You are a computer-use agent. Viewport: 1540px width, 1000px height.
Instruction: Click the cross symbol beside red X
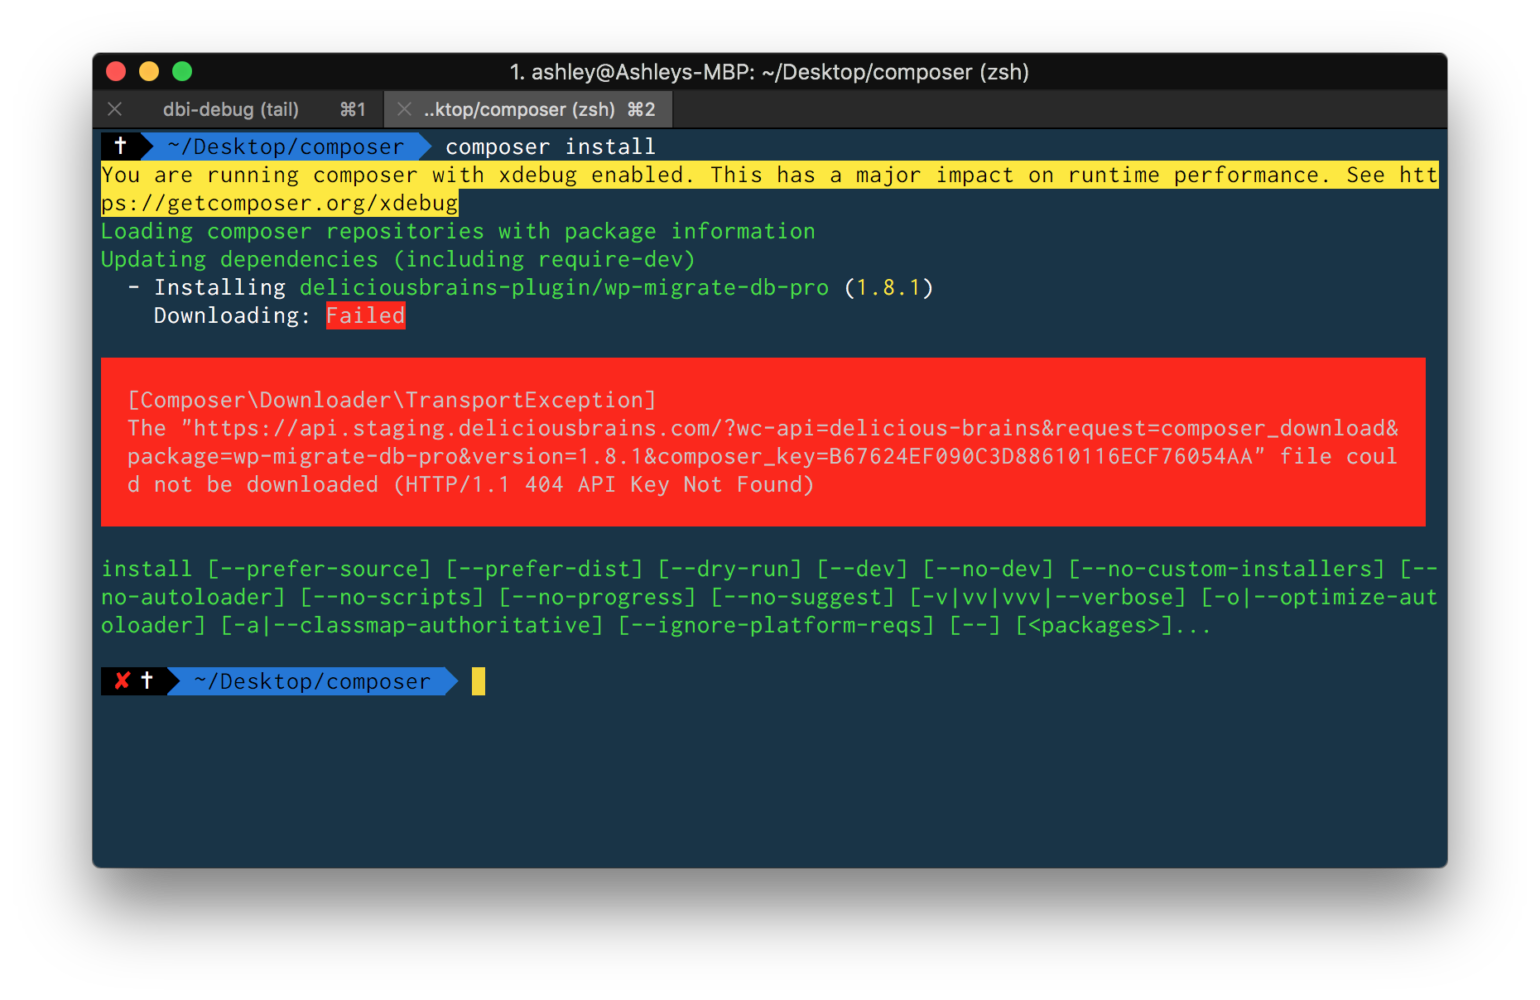click(x=147, y=680)
